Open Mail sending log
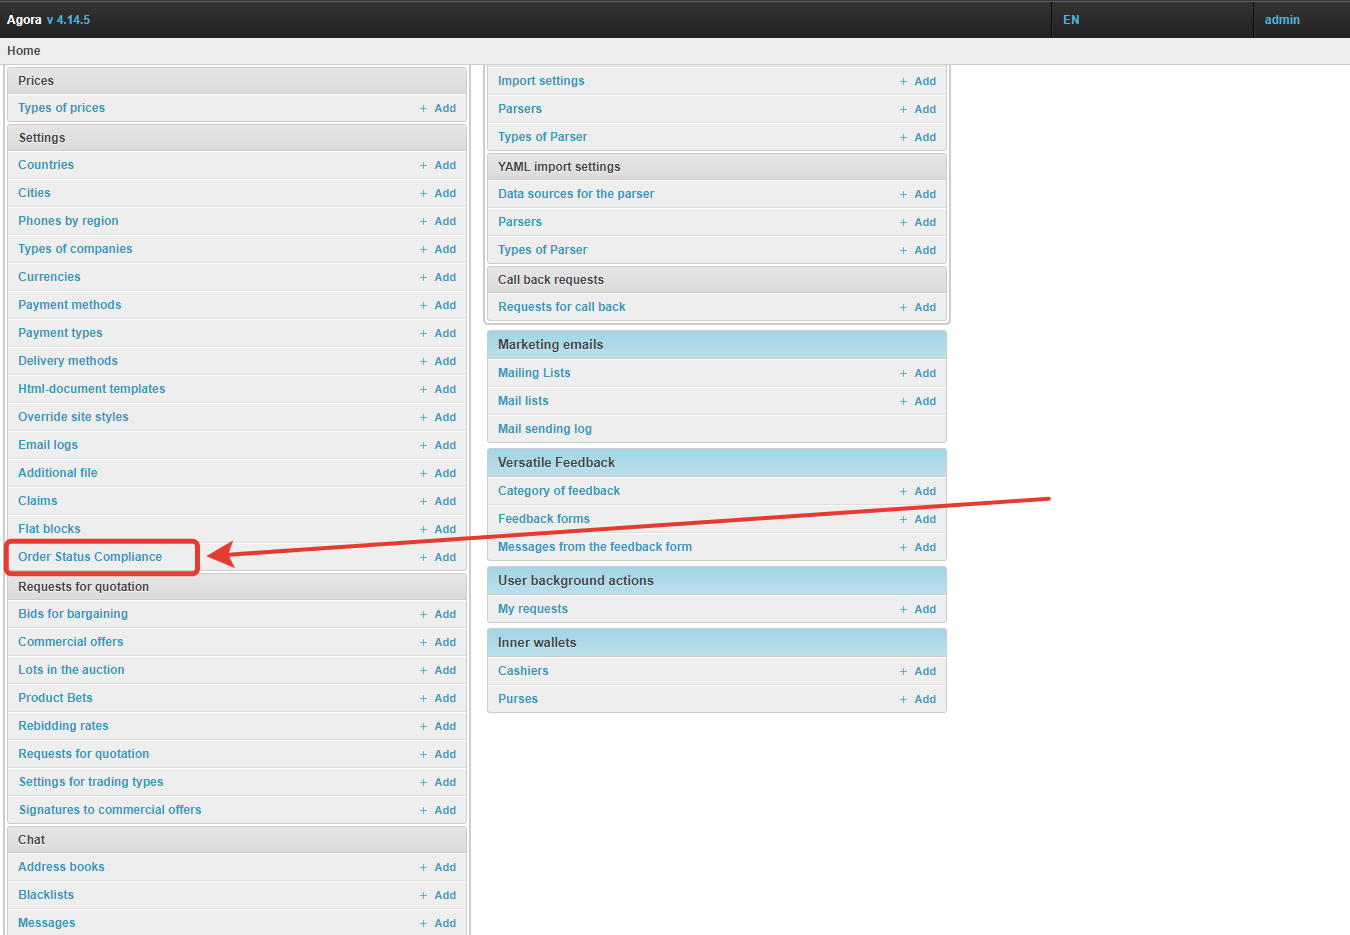Screen dimensions: 1350x935 pos(545,429)
